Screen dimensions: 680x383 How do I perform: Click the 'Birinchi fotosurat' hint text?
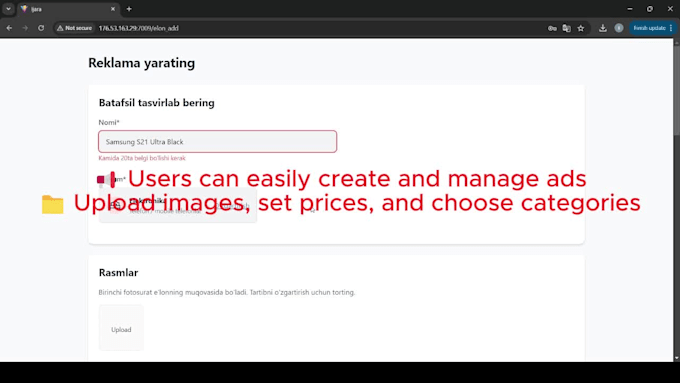click(x=227, y=292)
